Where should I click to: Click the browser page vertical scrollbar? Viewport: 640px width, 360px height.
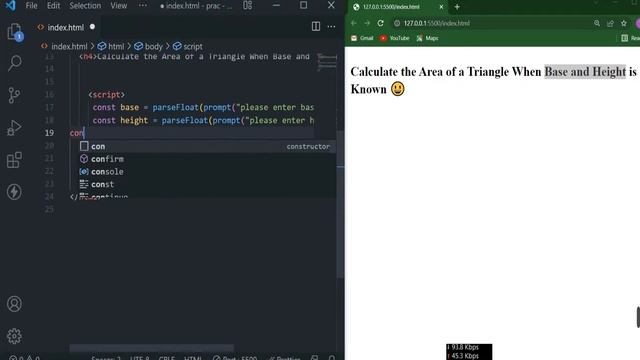click(638, 317)
